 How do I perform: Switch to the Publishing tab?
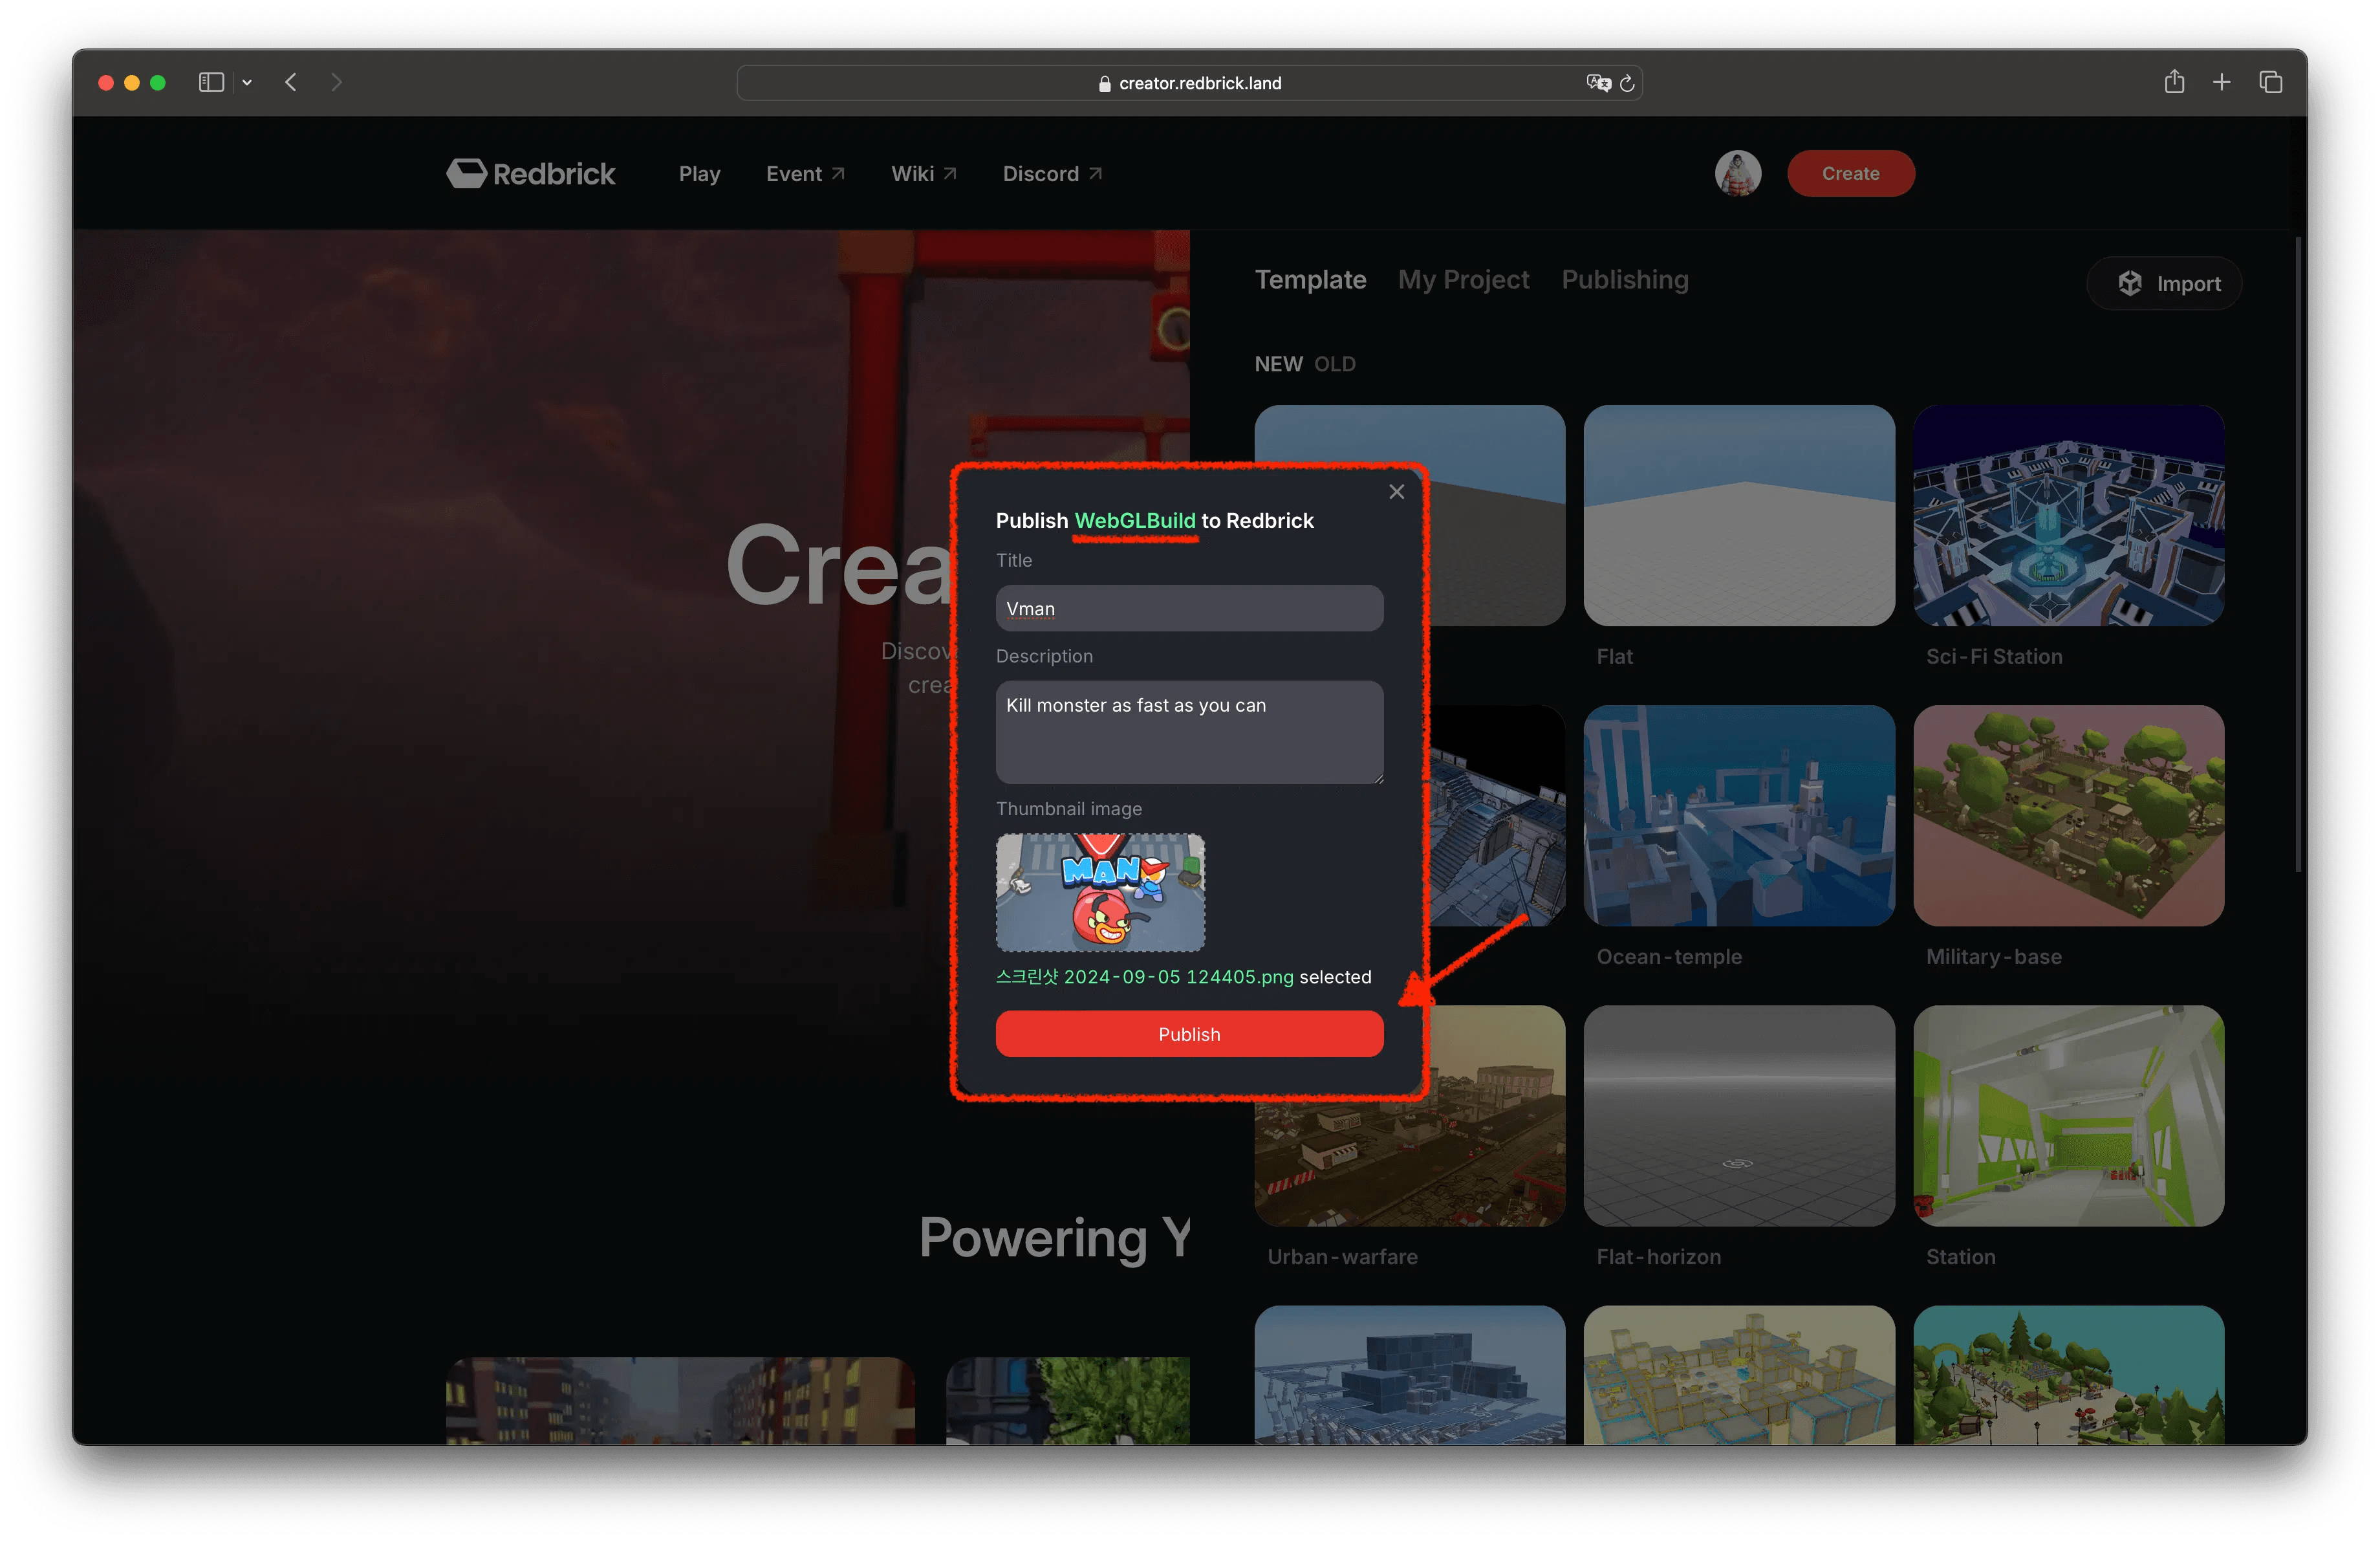coord(1625,280)
